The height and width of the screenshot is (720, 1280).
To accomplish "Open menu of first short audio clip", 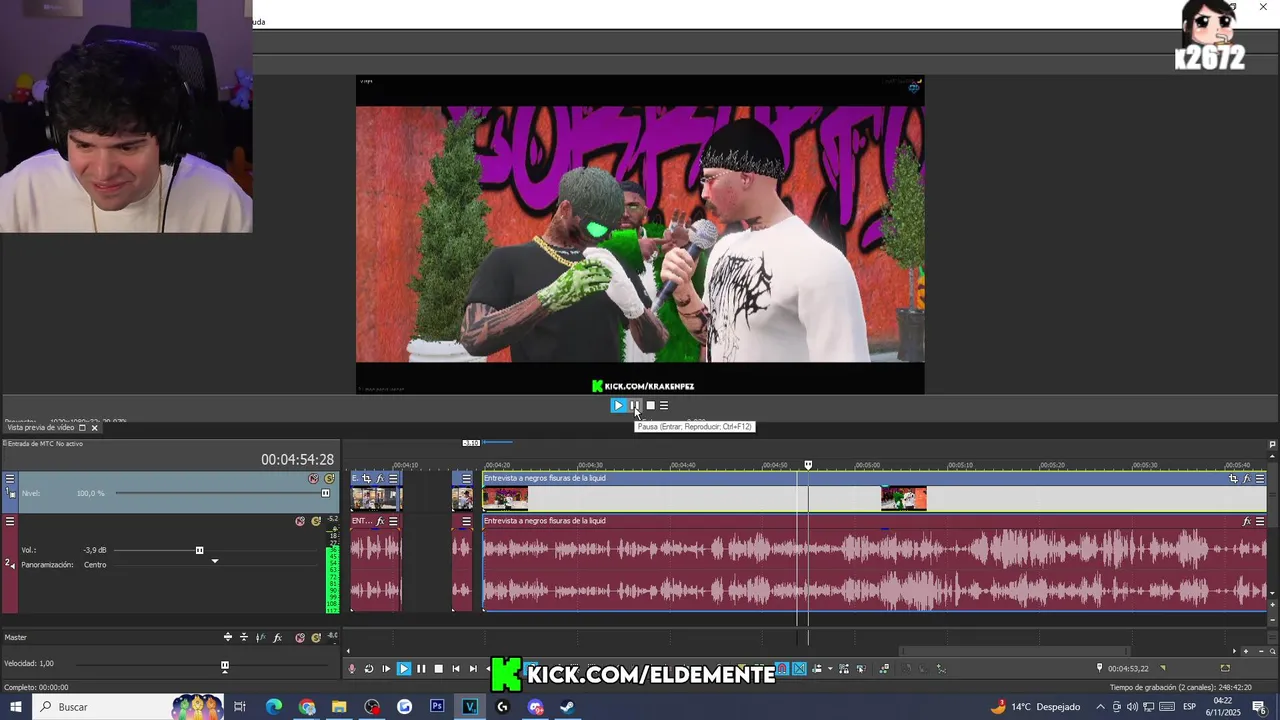I will tap(393, 521).
